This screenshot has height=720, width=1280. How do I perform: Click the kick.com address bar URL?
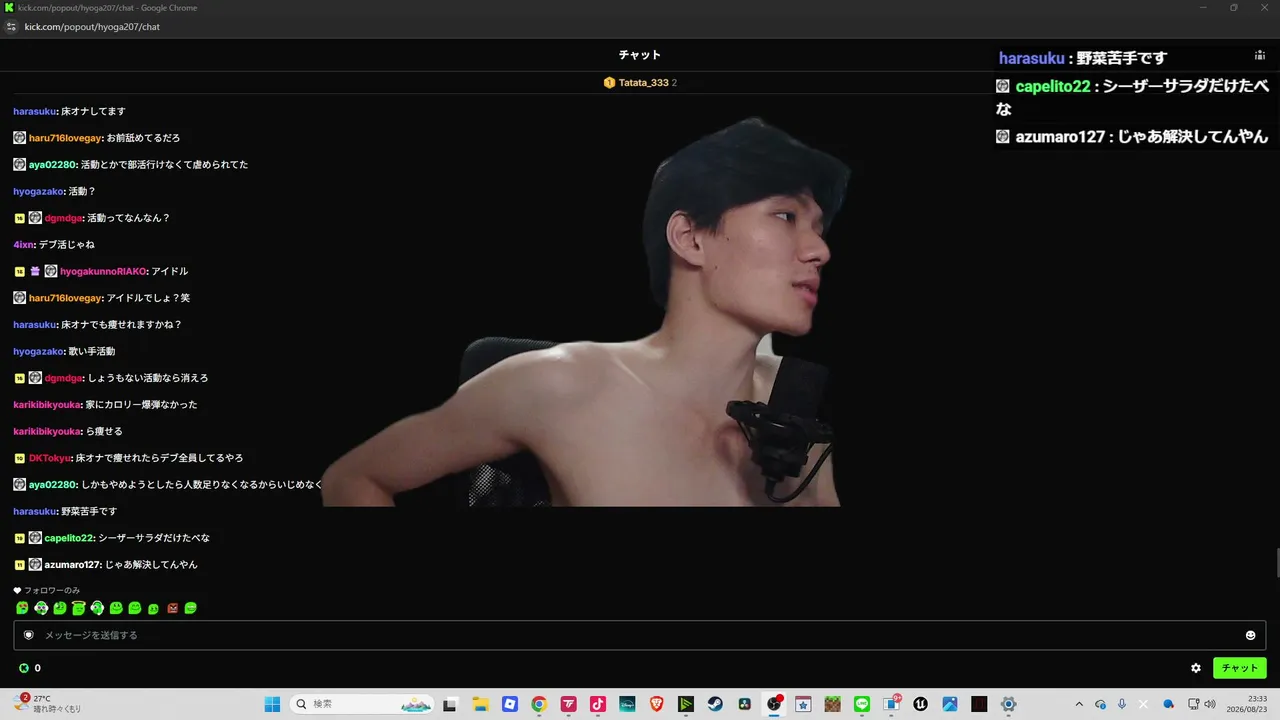tap(92, 27)
